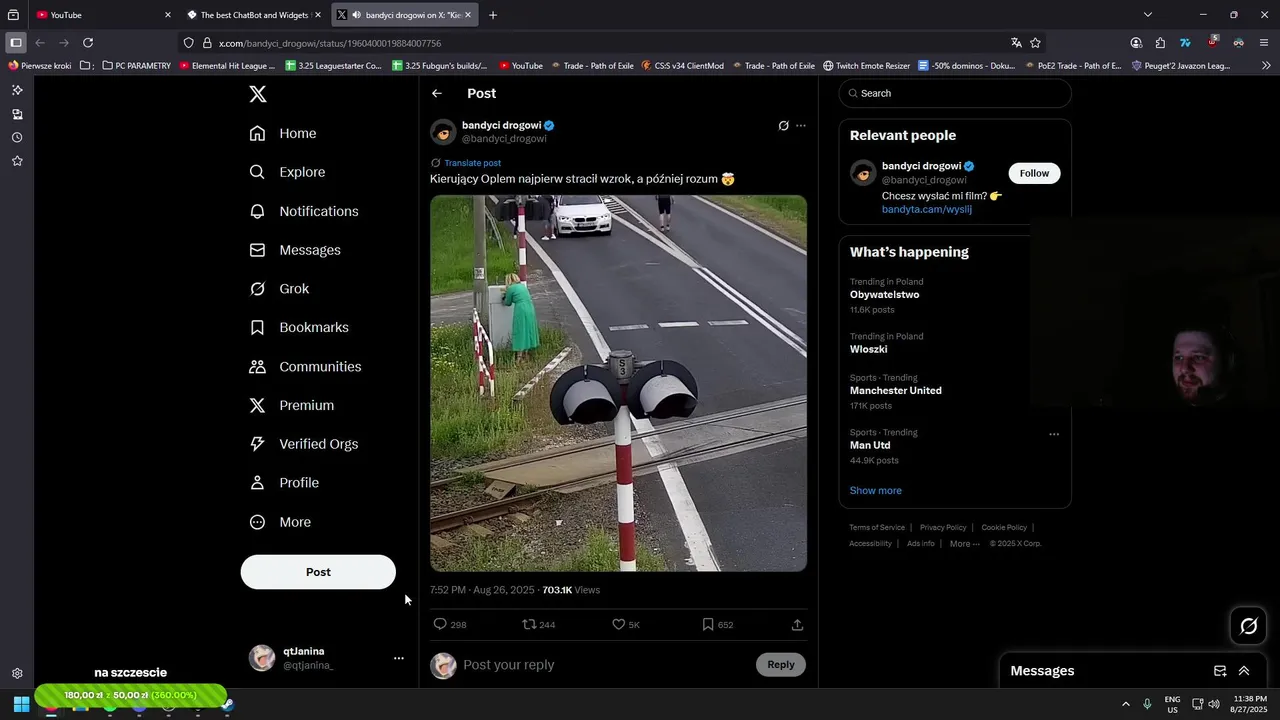Click the X Search box
Screen dimensions: 1280x720
[x=955, y=93]
